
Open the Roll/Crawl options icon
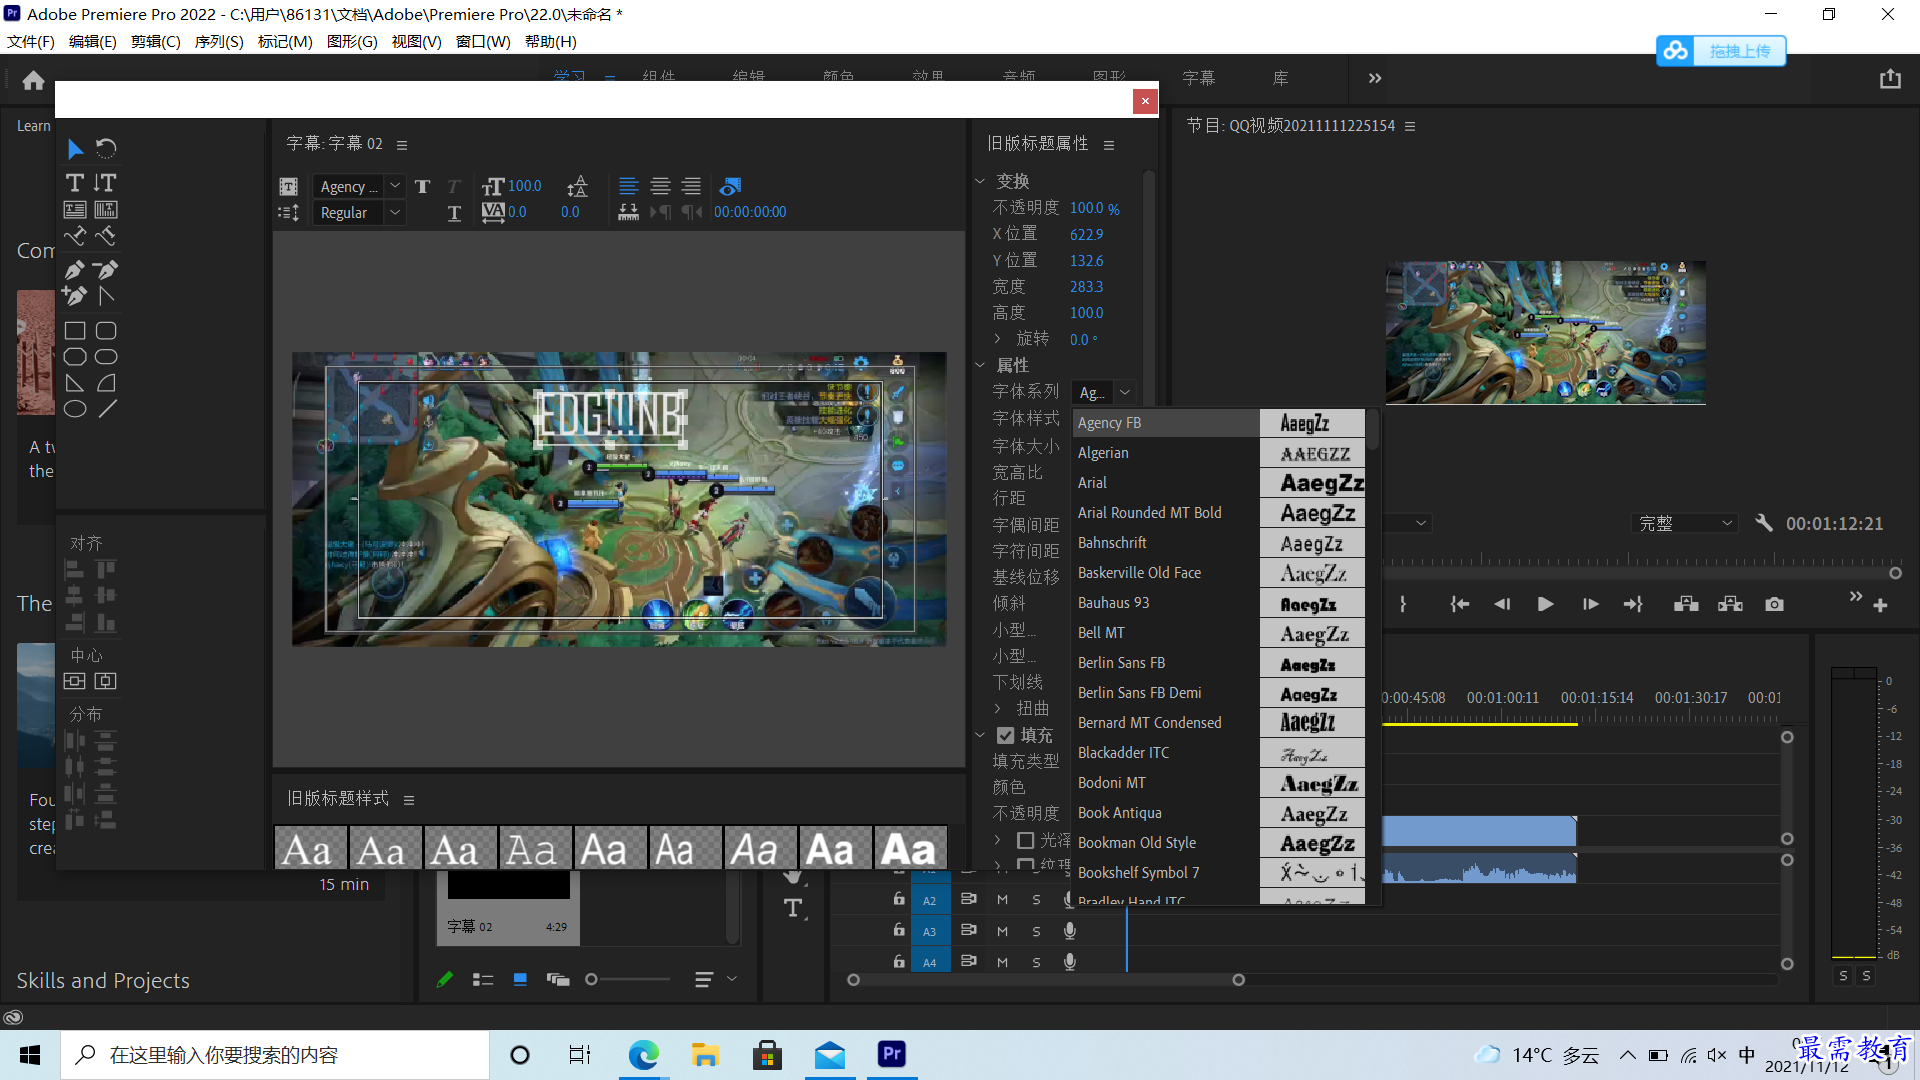288,213
